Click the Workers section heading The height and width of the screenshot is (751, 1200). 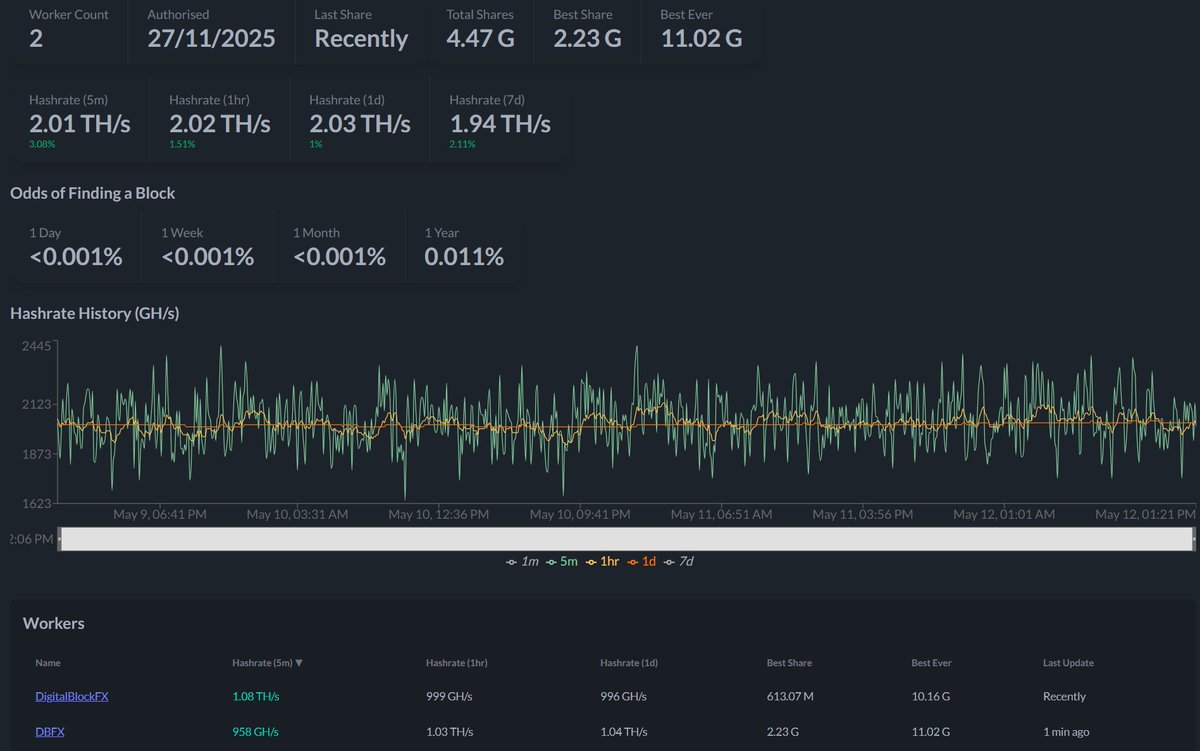[x=54, y=623]
